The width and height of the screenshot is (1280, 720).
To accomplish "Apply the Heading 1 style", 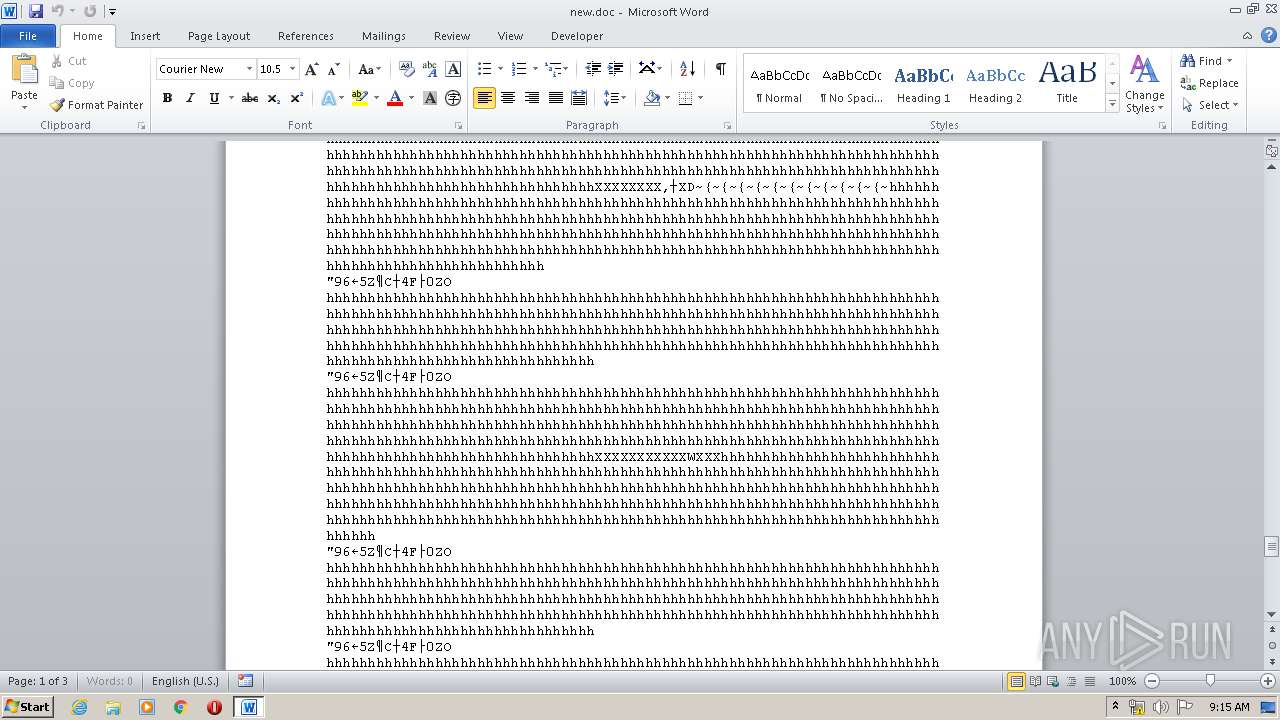I will coord(923,84).
